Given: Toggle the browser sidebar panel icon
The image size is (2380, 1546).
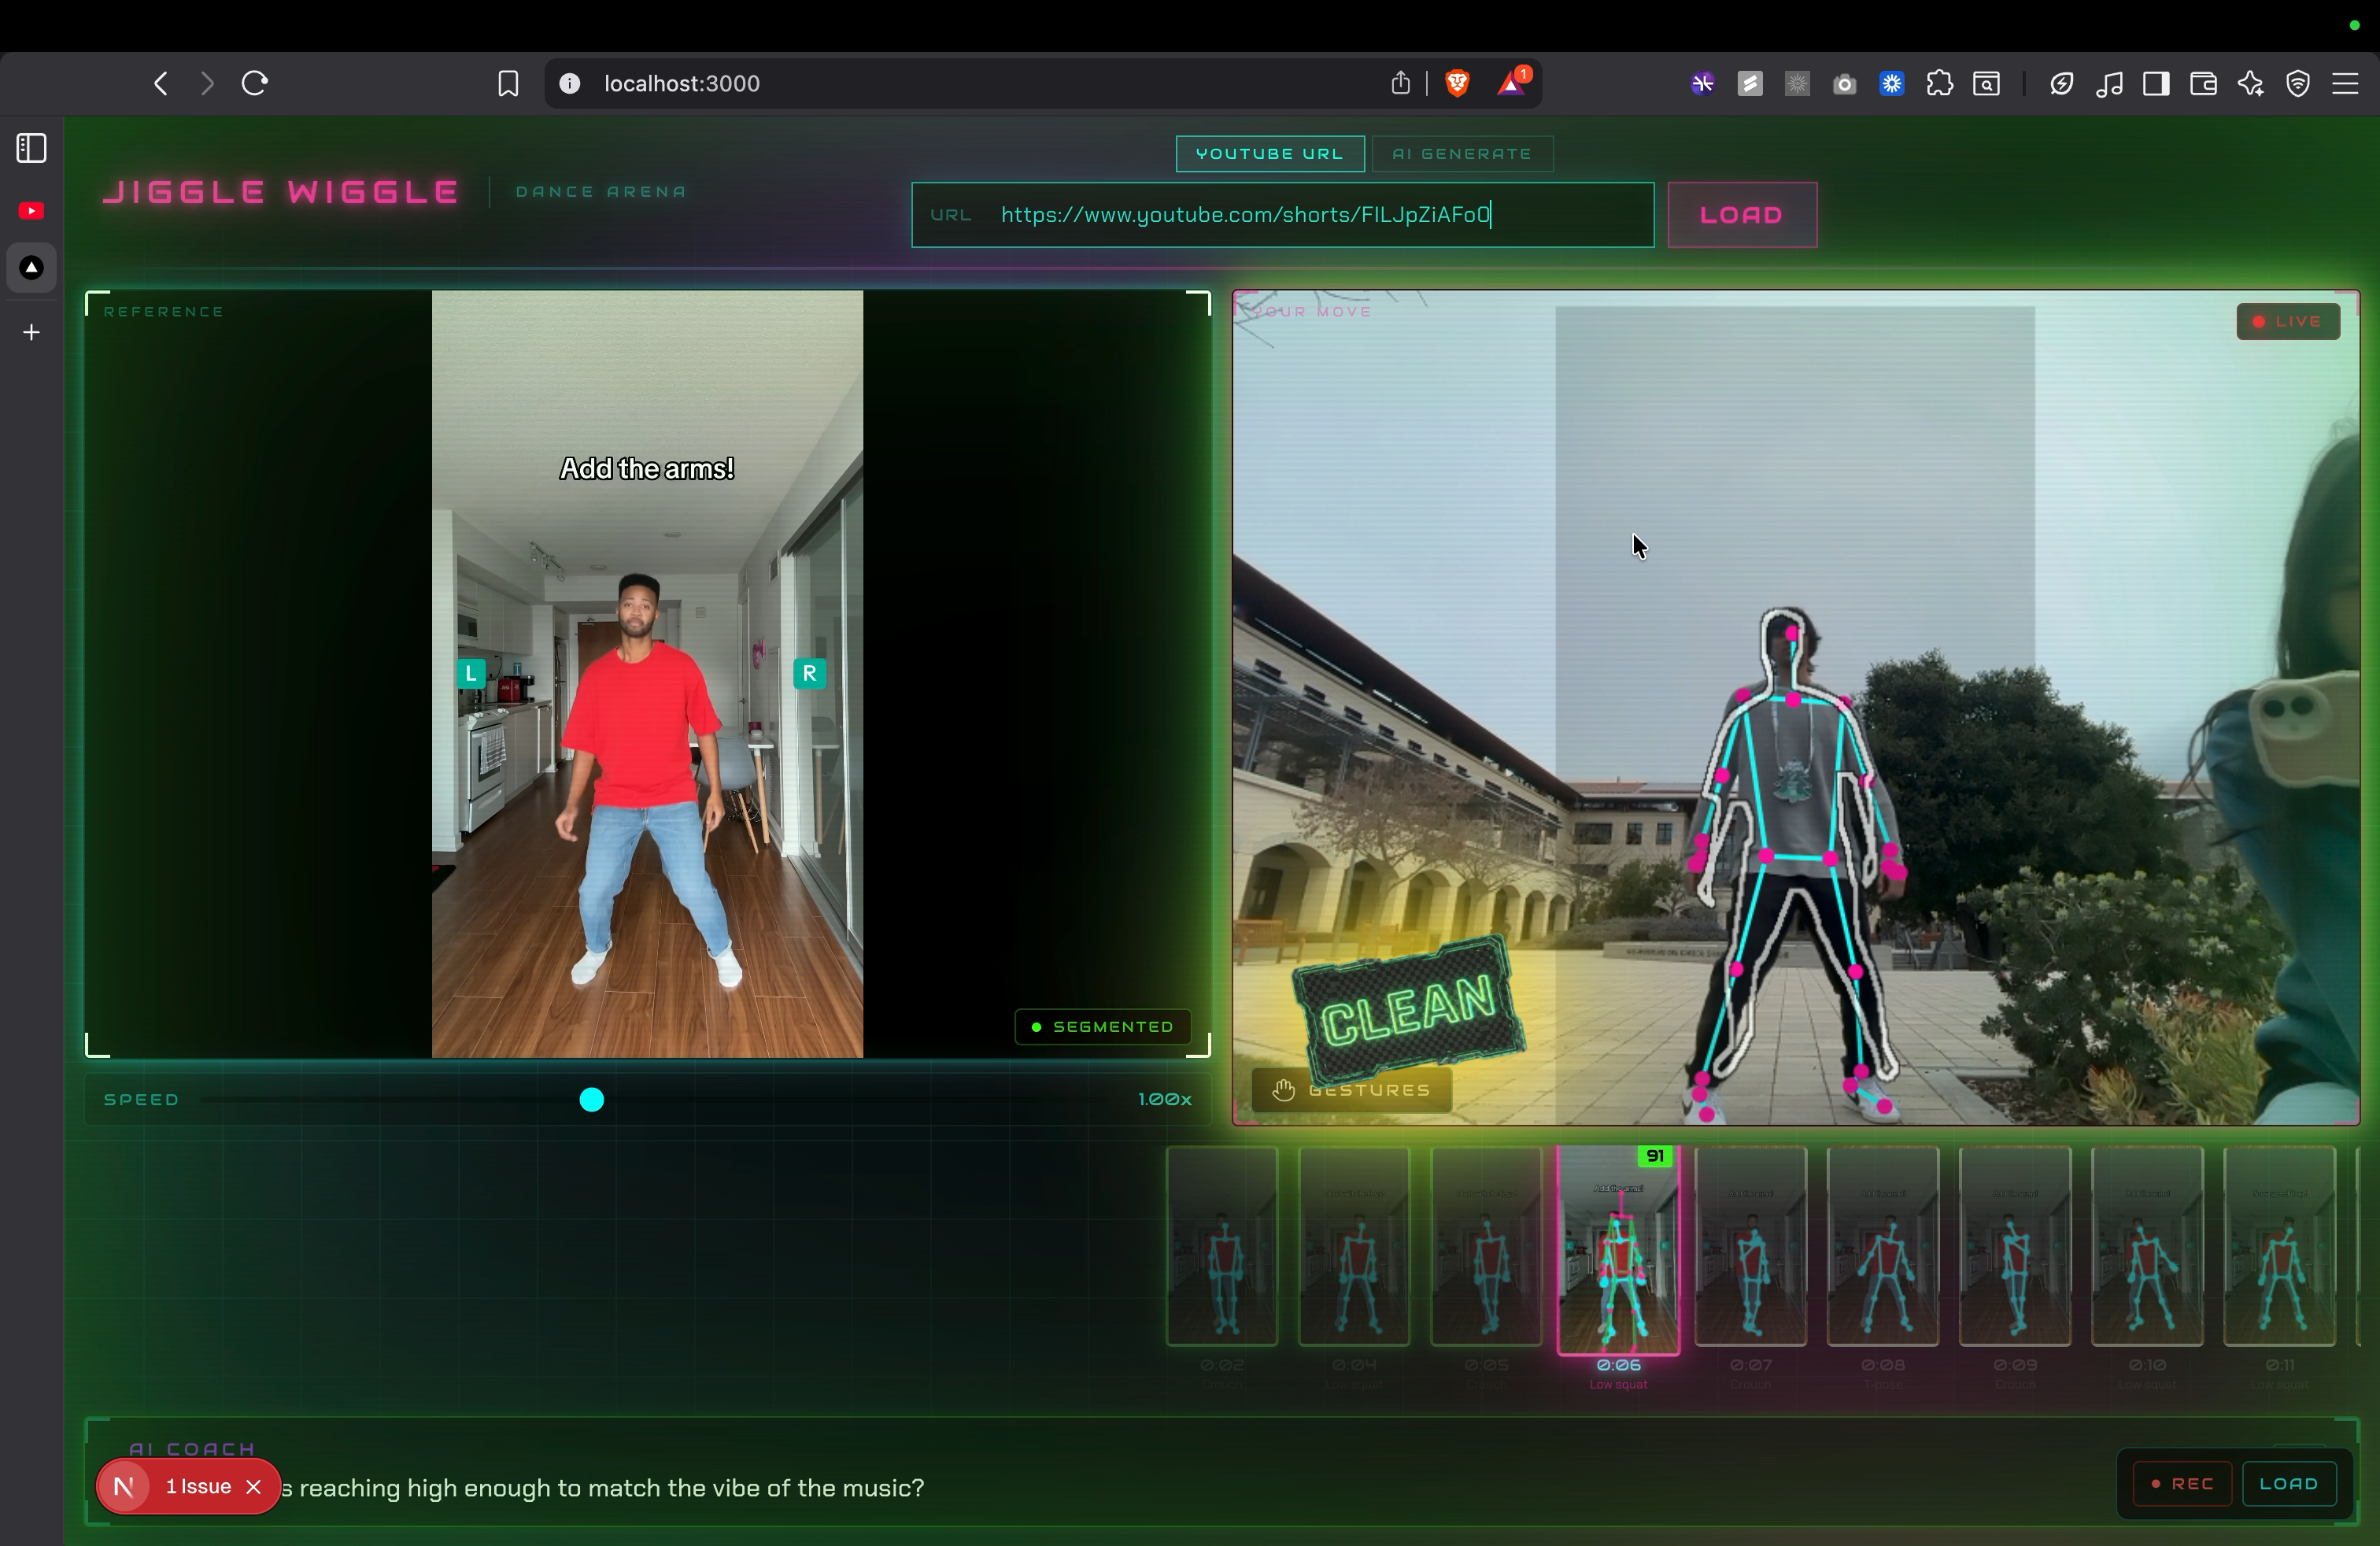Looking at the screenshot, I should (2156, 84).
